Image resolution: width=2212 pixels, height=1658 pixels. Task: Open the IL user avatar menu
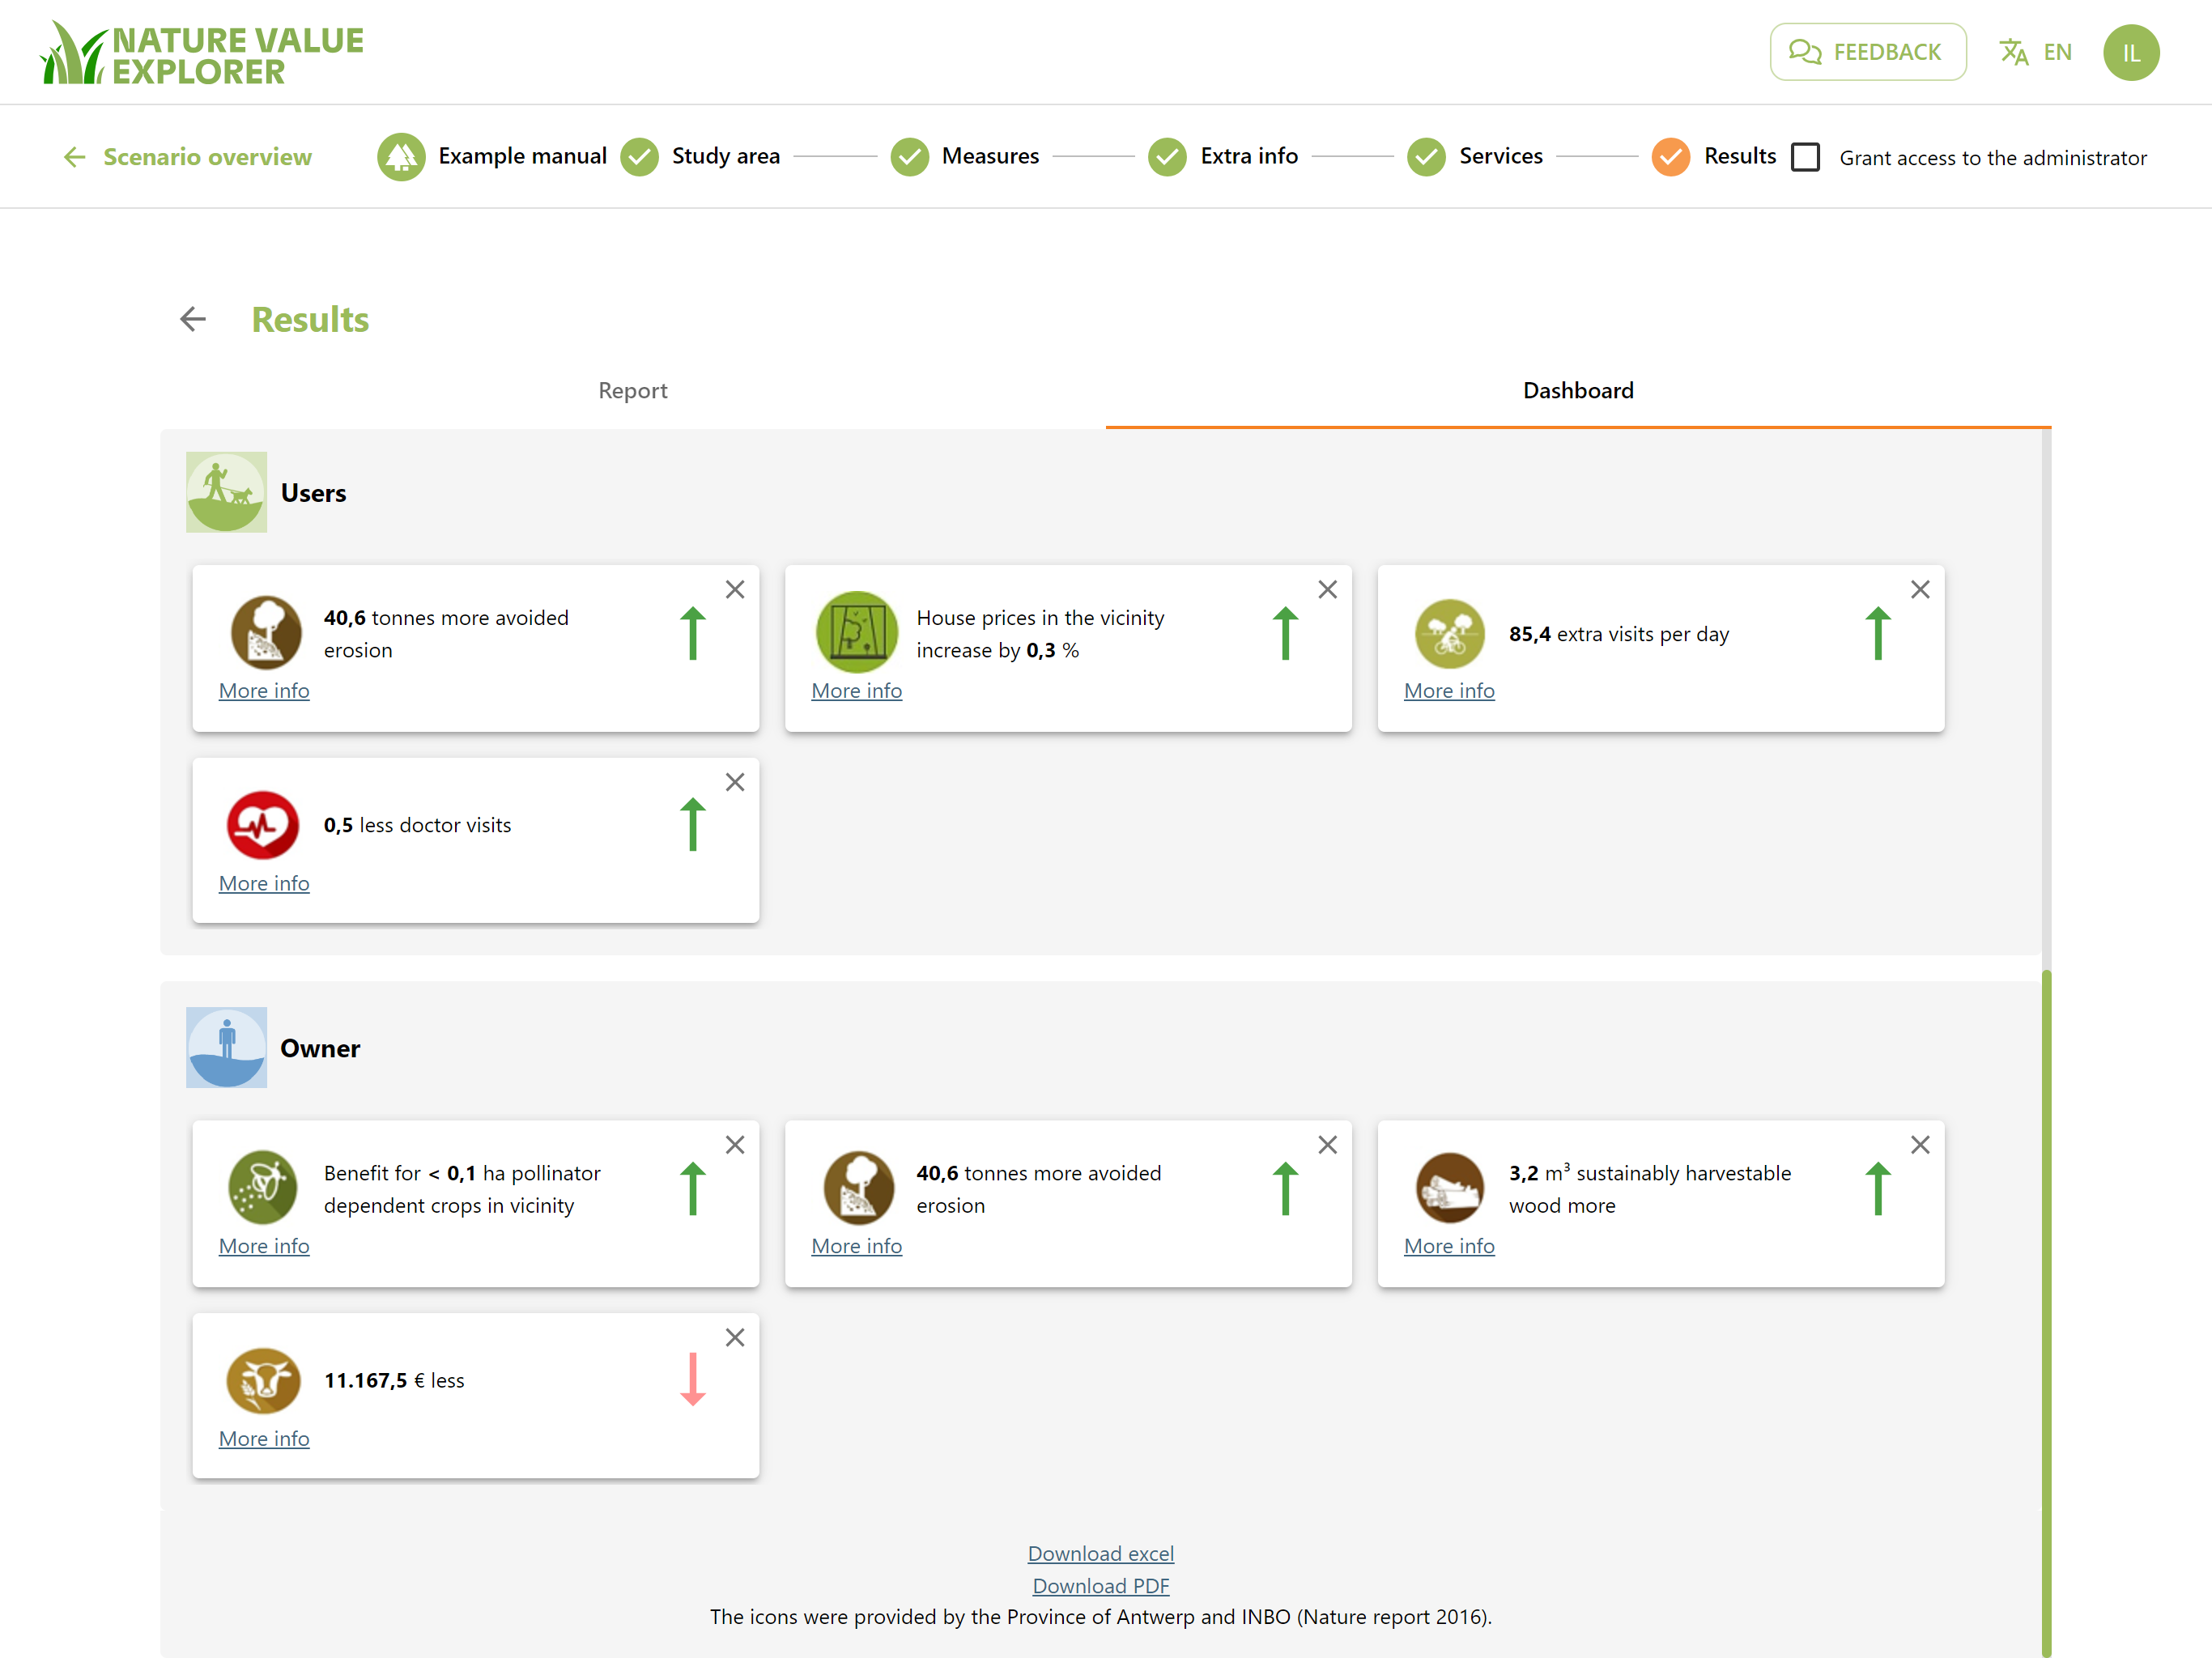[x=2131, y=52]
